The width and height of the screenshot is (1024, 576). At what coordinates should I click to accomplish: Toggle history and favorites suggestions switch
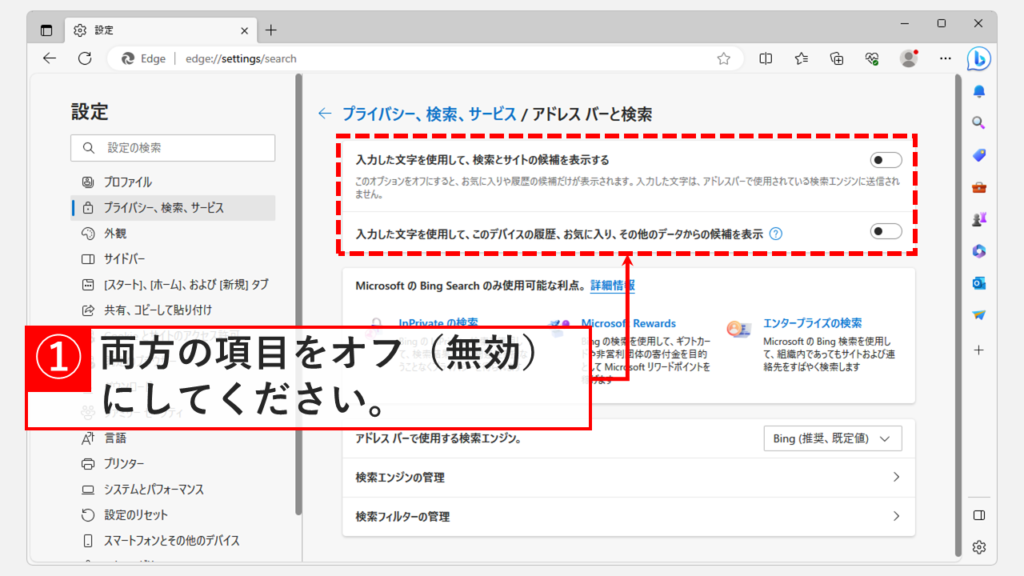point(885,232)
